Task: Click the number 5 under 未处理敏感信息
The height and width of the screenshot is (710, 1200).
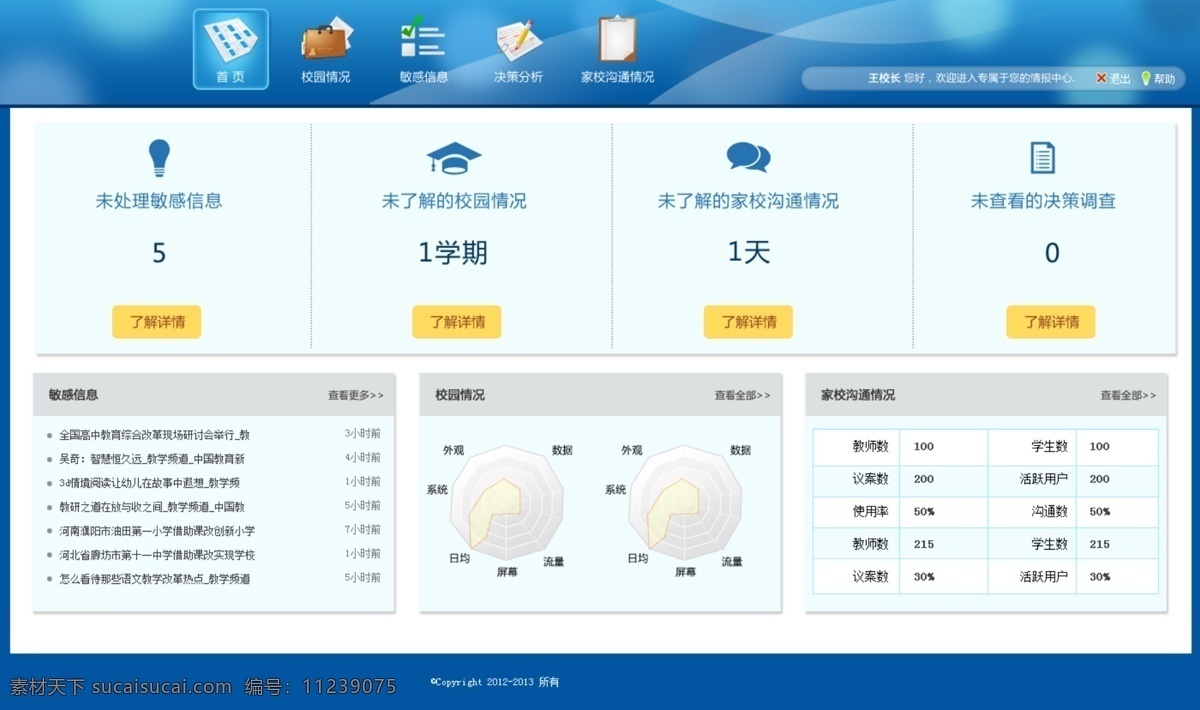Action: tap(159, 253)
